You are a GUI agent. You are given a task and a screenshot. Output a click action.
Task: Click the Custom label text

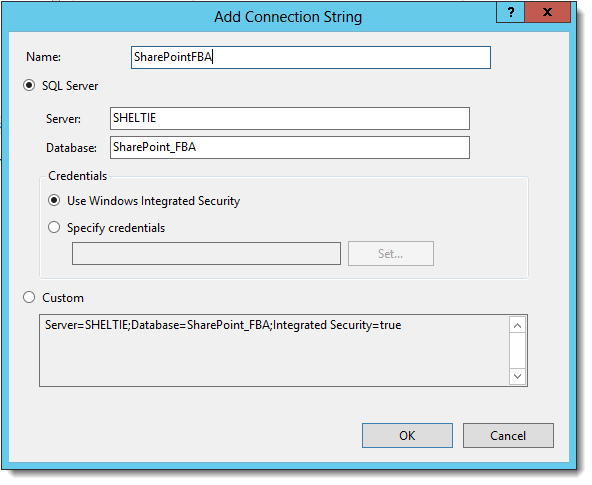(x=63, y=298)
